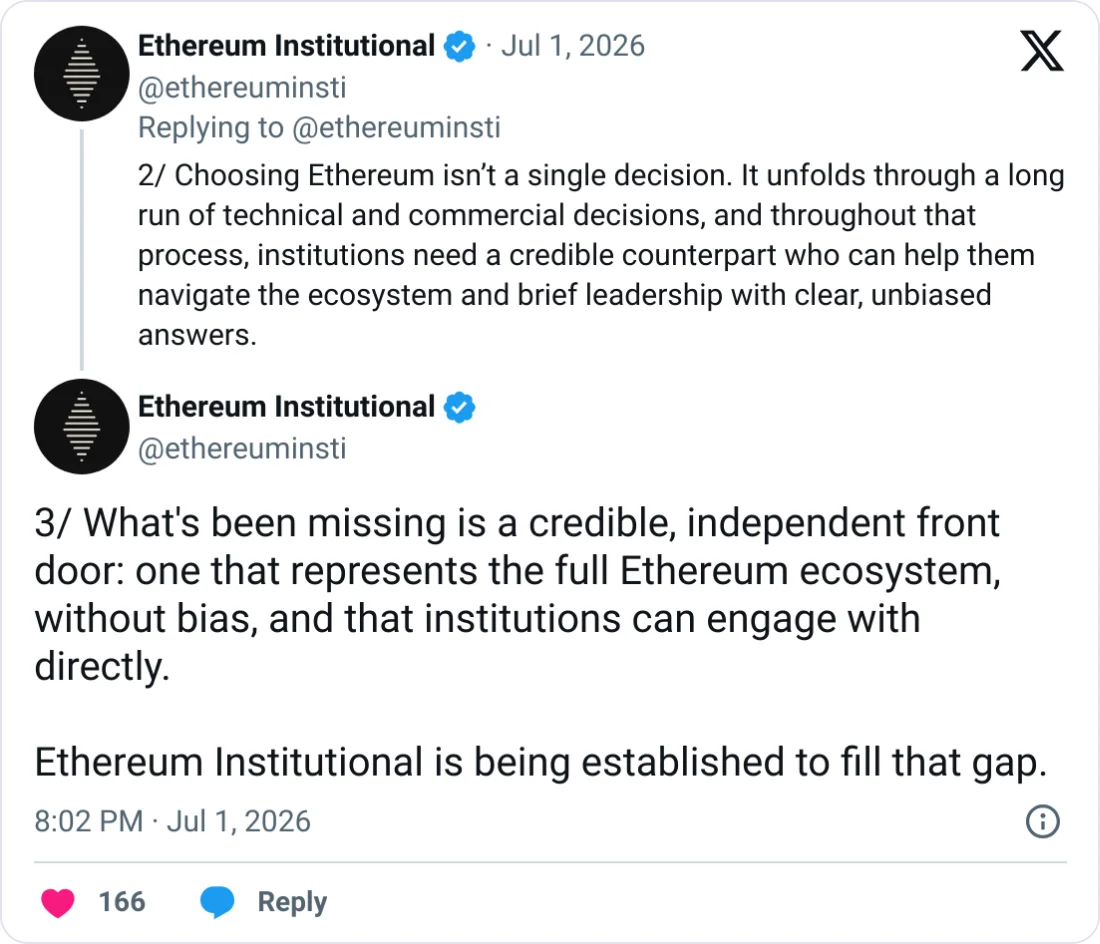Click the 166 likes count
This screenshot has width=1100, height=944.
click(x=122, y=902)
